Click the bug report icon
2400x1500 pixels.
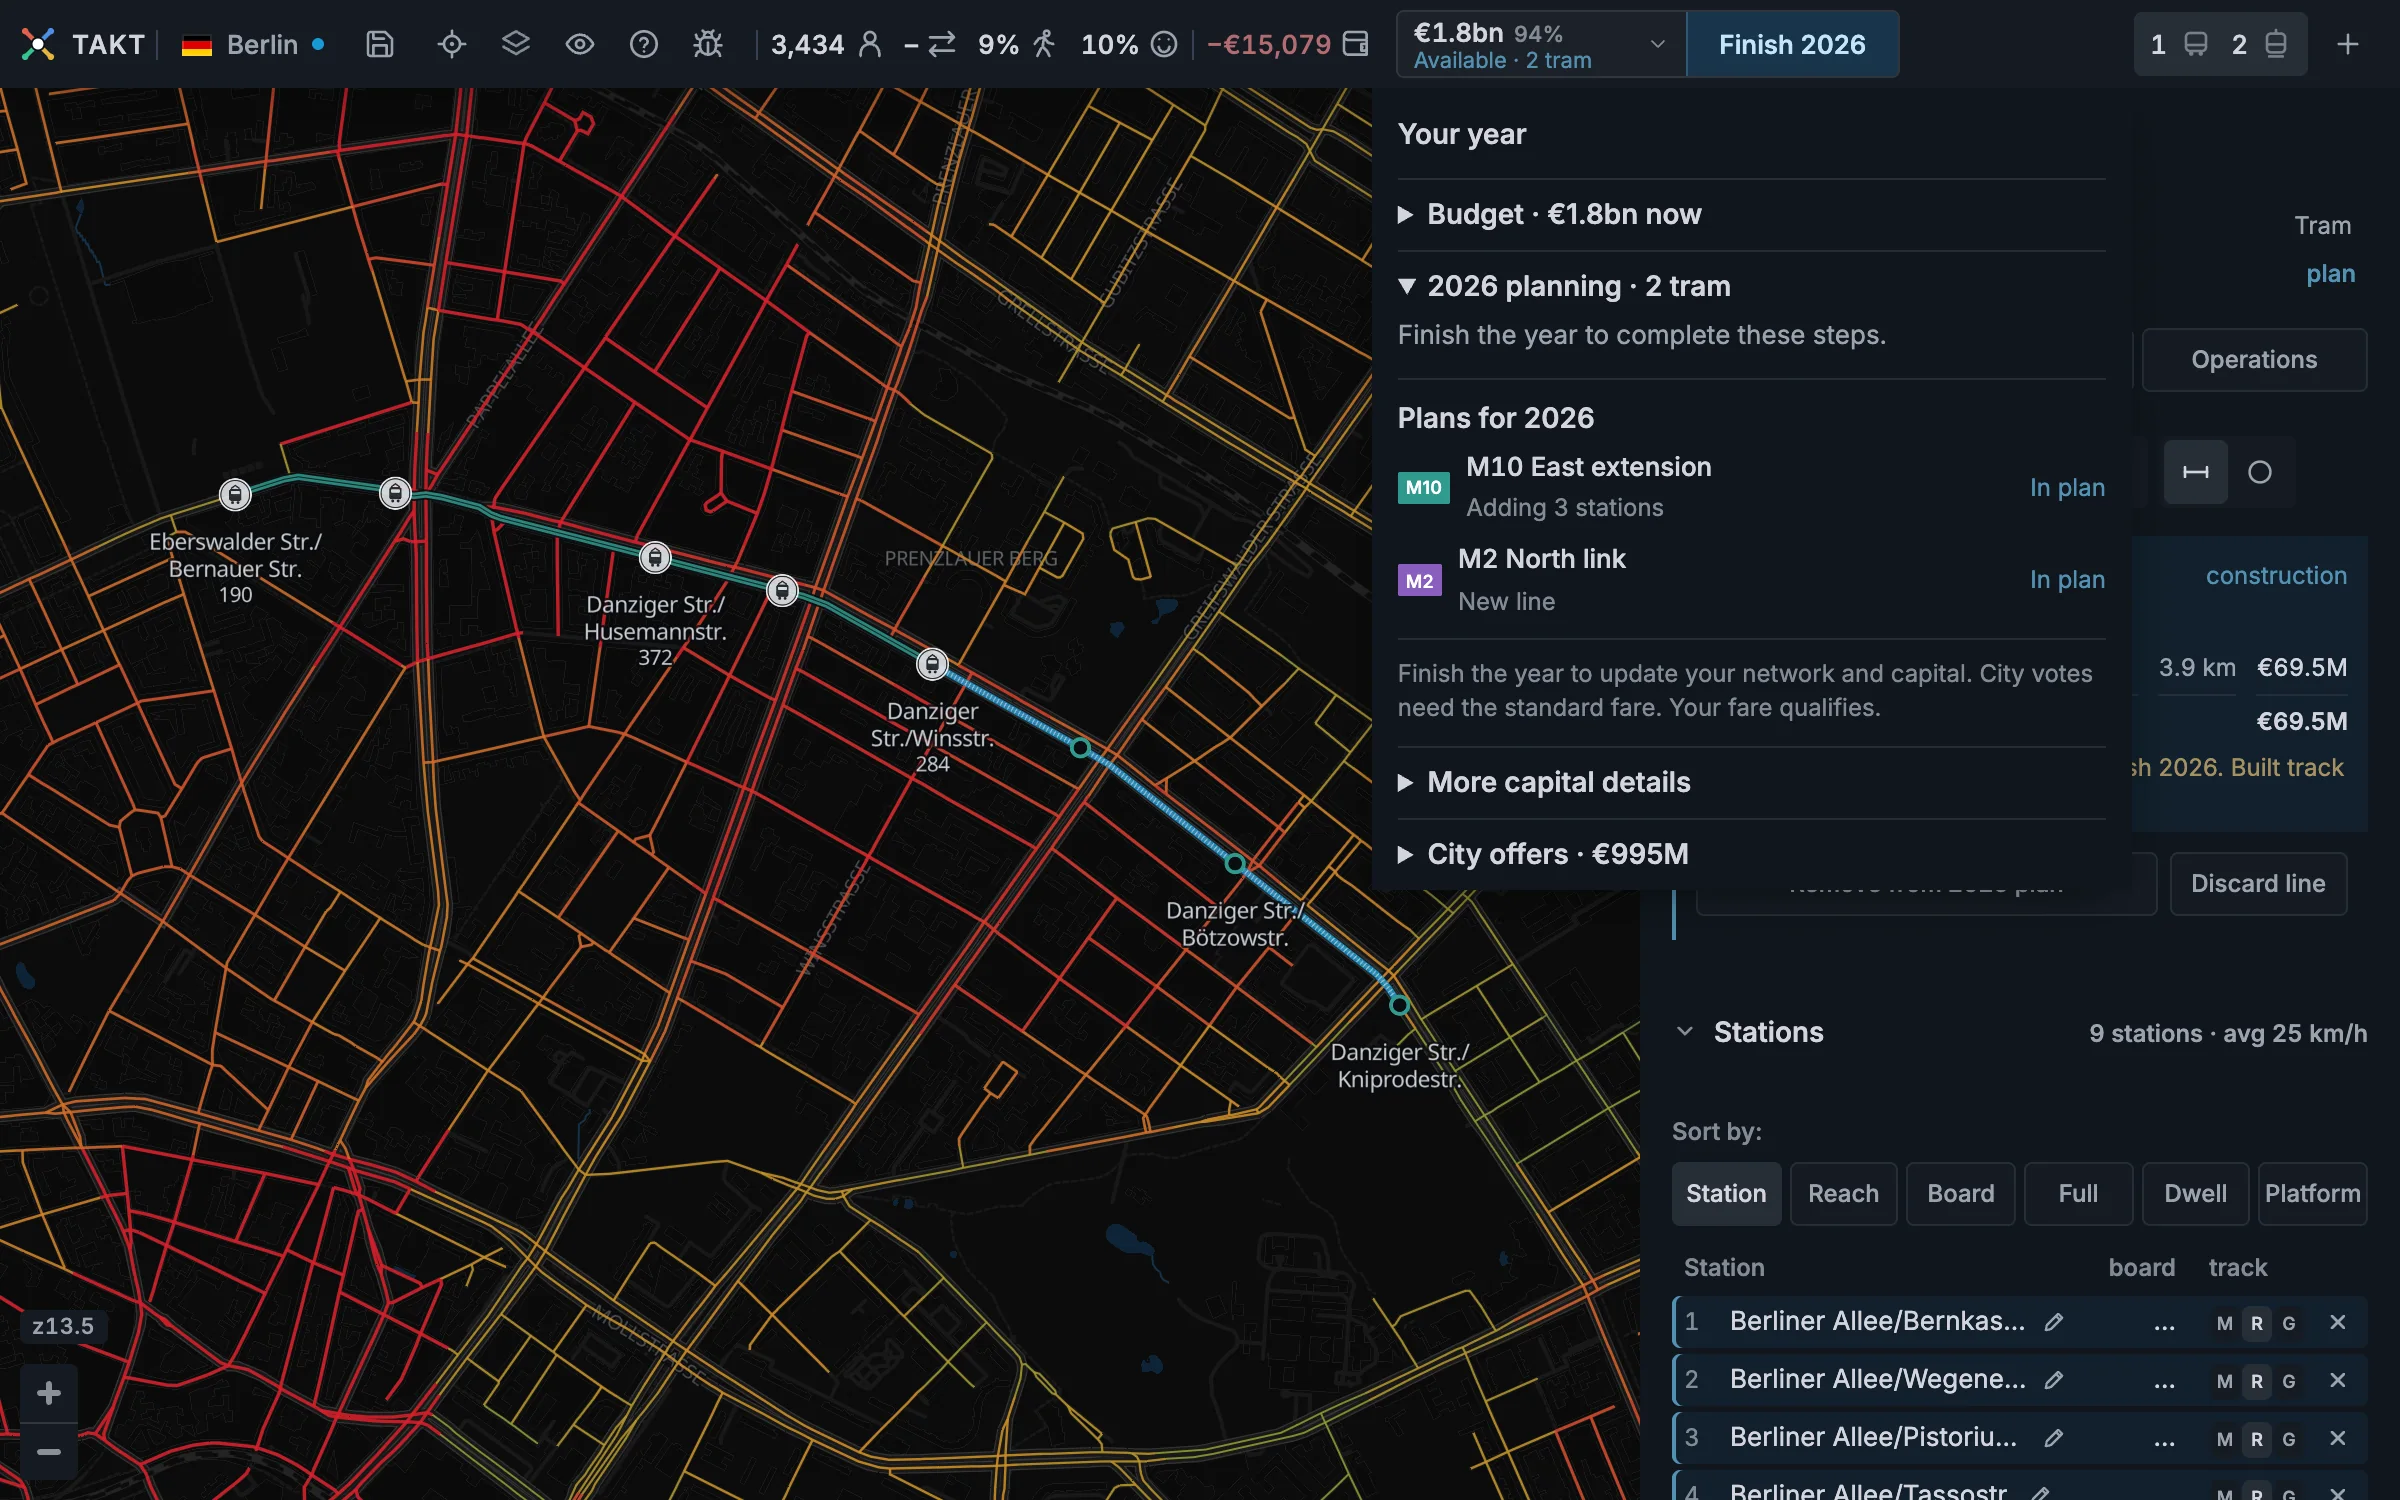[x=708, y=44]
